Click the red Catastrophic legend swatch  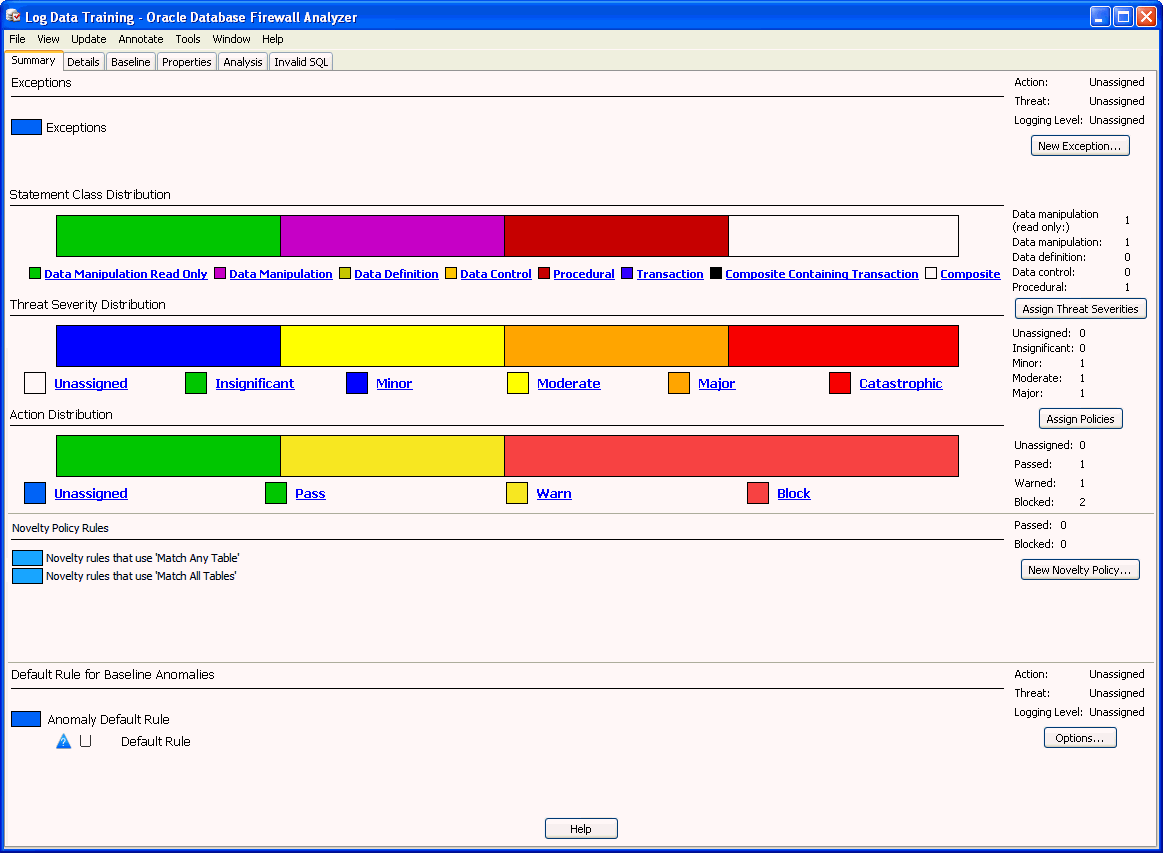click(x=840, y=383)
